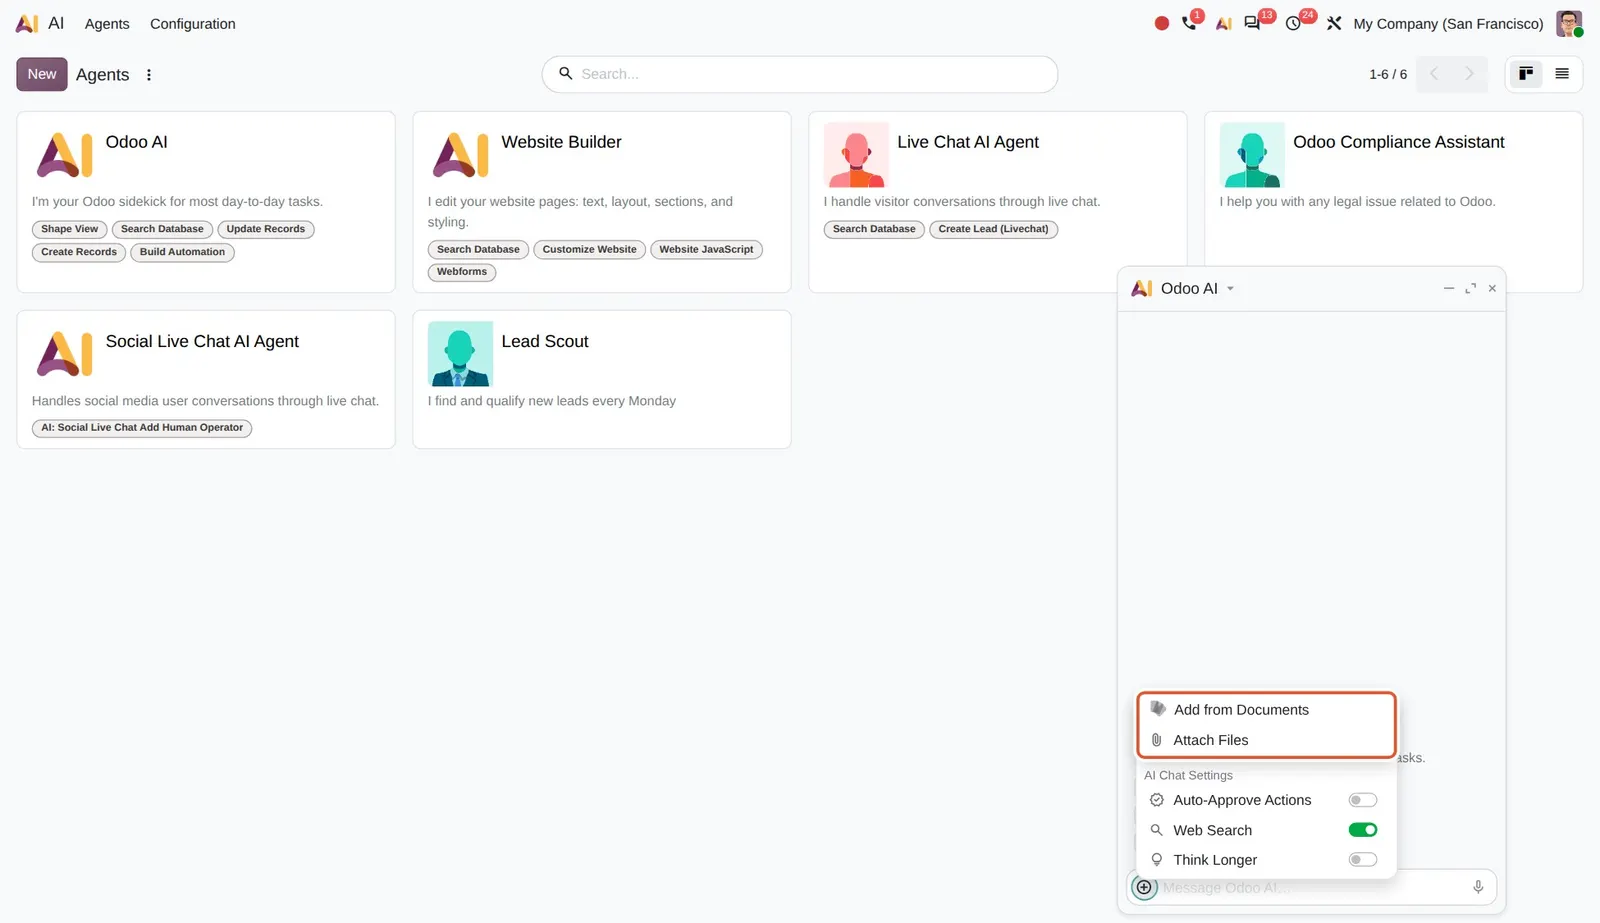Click the Website Builder card logo
This screenshot has width=1600, height=923.
click(x=460, y=155)
